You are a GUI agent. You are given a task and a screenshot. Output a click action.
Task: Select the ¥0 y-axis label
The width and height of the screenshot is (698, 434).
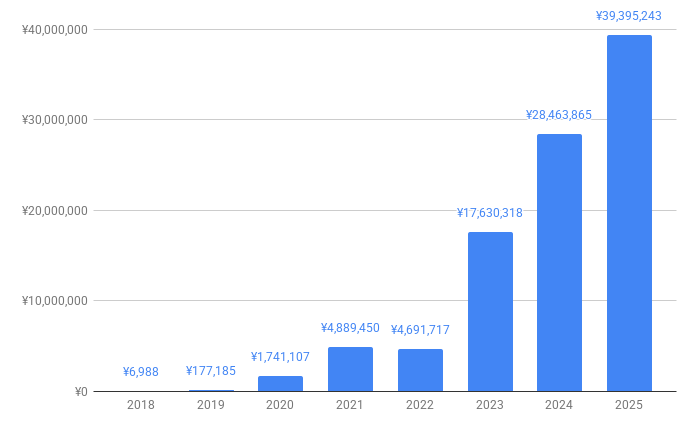tap(80, 392)
